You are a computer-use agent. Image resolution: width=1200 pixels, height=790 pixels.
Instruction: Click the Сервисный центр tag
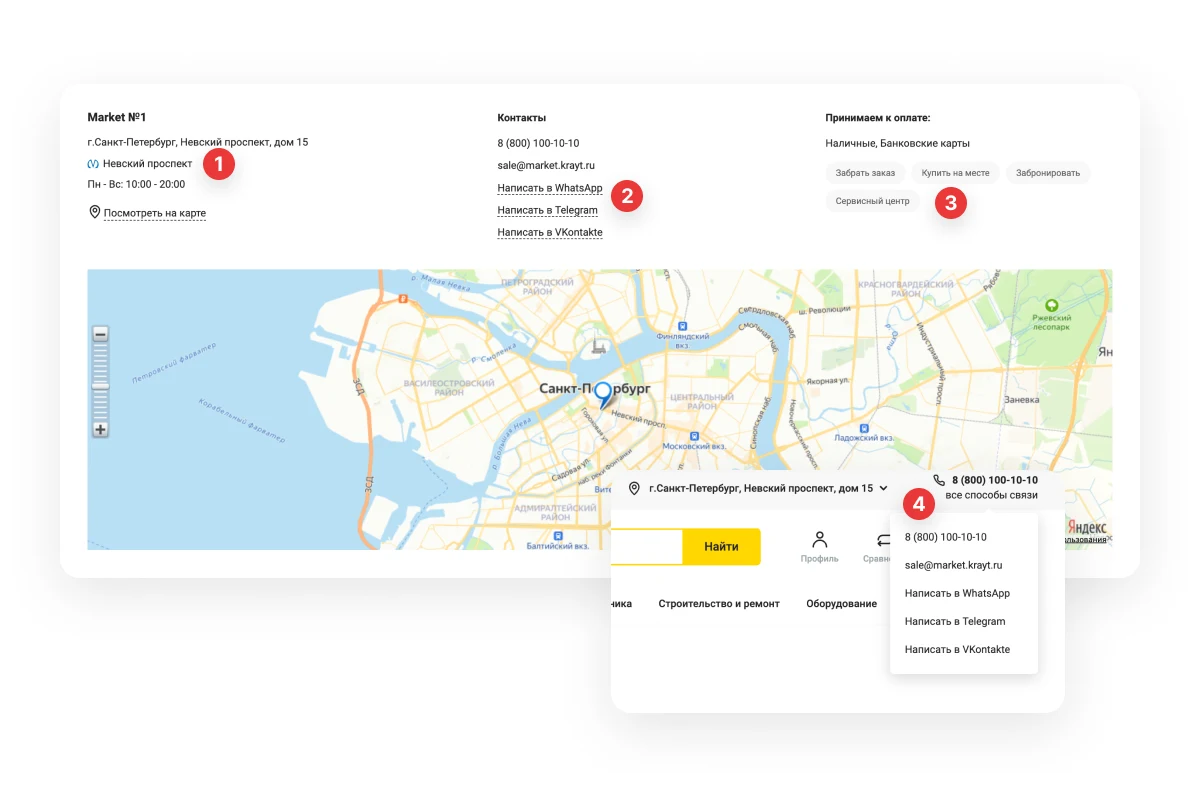coord(873,201)
